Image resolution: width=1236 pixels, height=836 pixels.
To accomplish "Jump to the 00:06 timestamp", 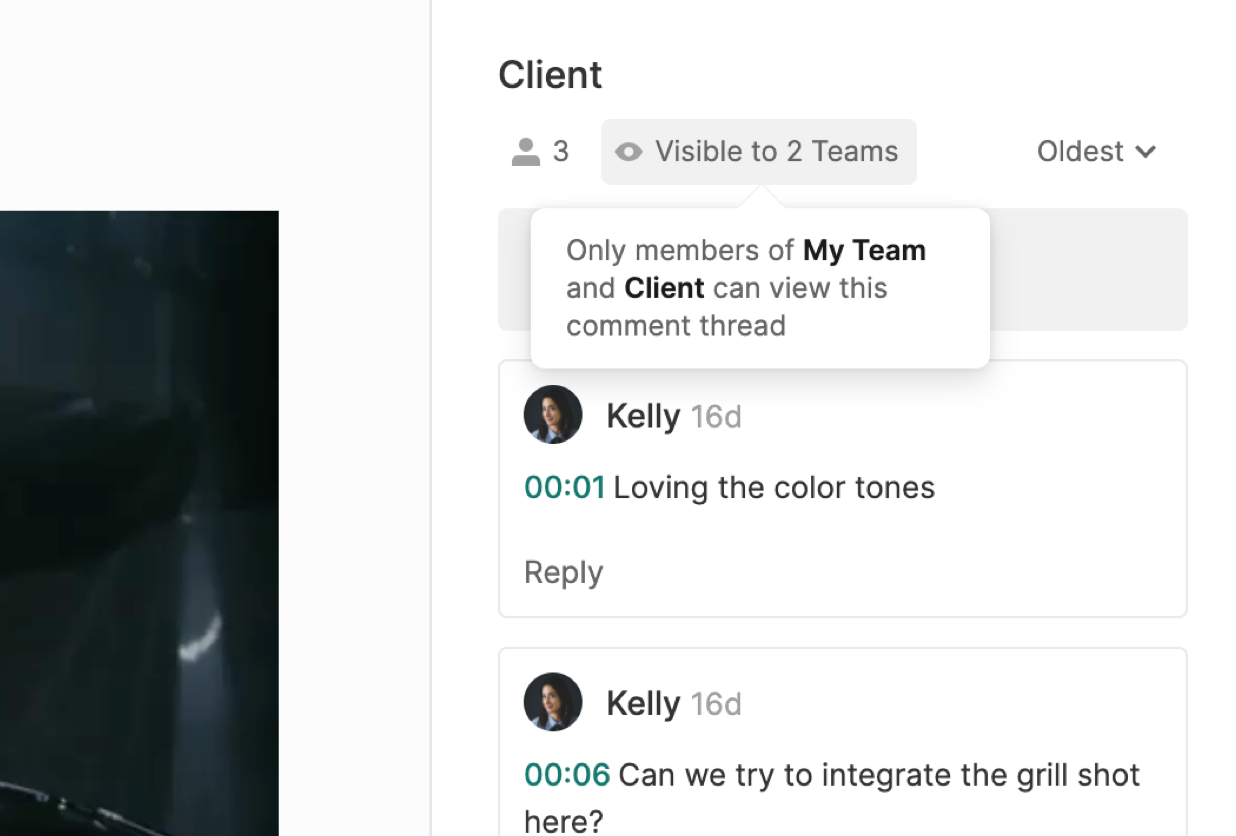I will pyautogui.click(x=566, y=776).
